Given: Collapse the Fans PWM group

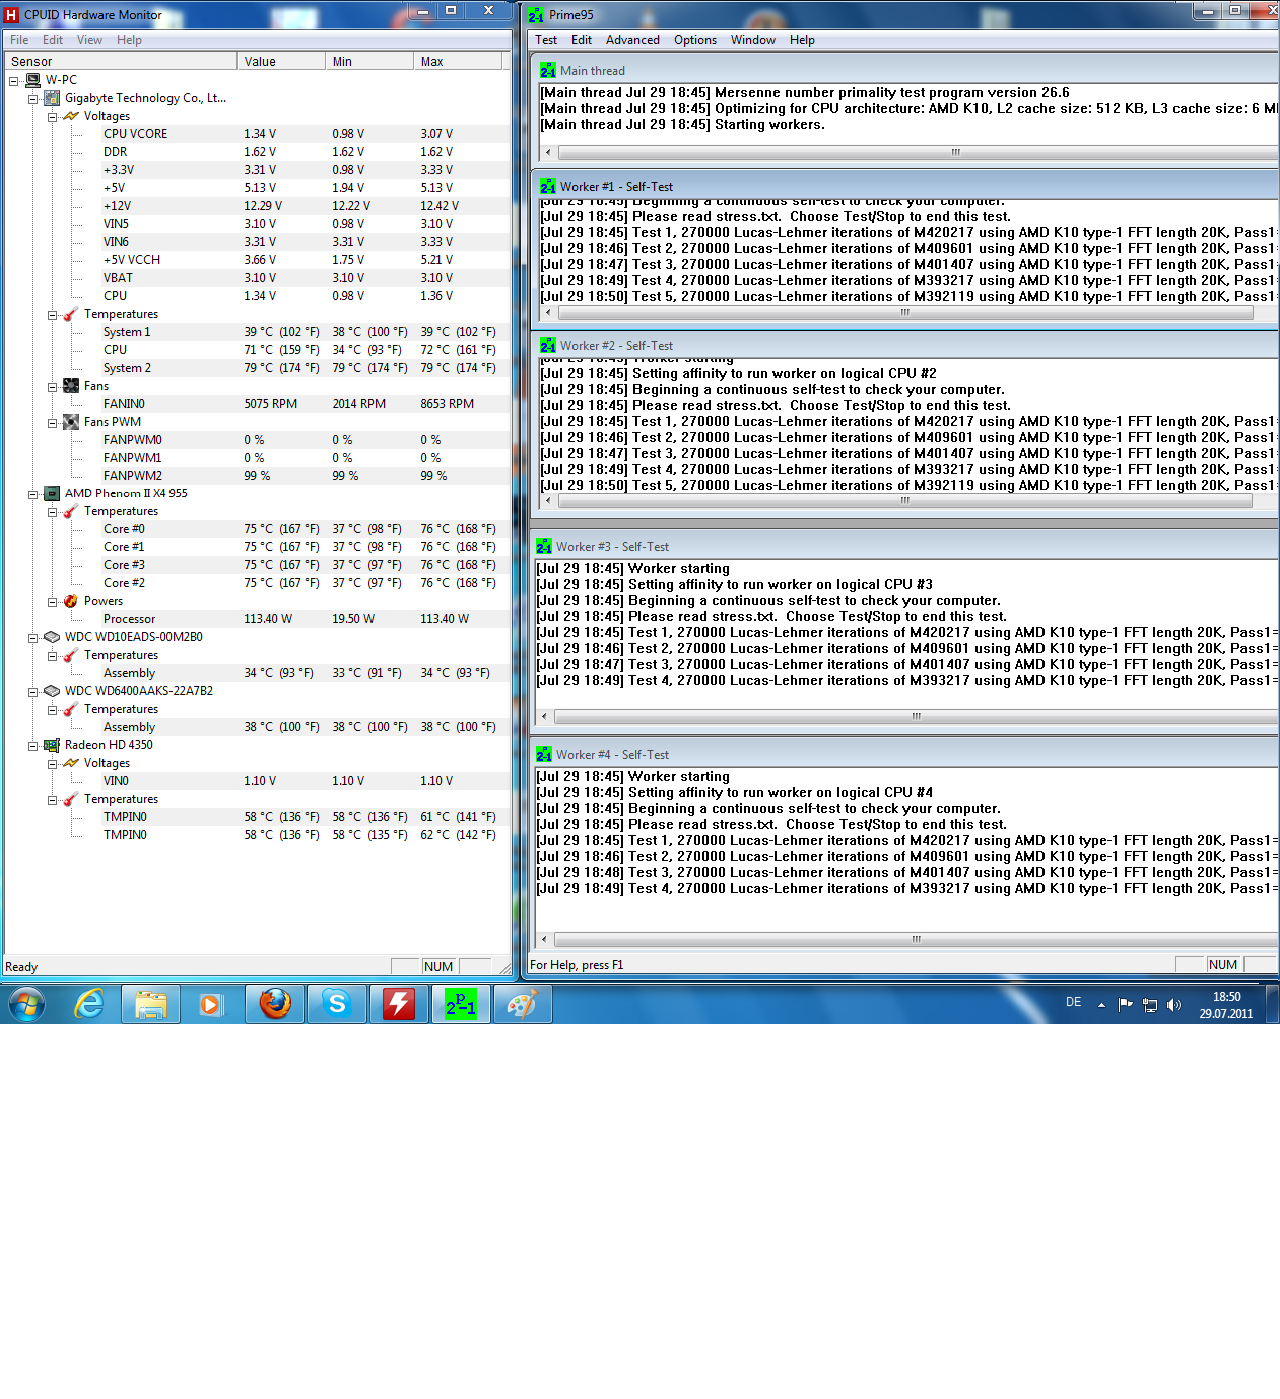Looking at the screenshot, I should tap(52, 423).
